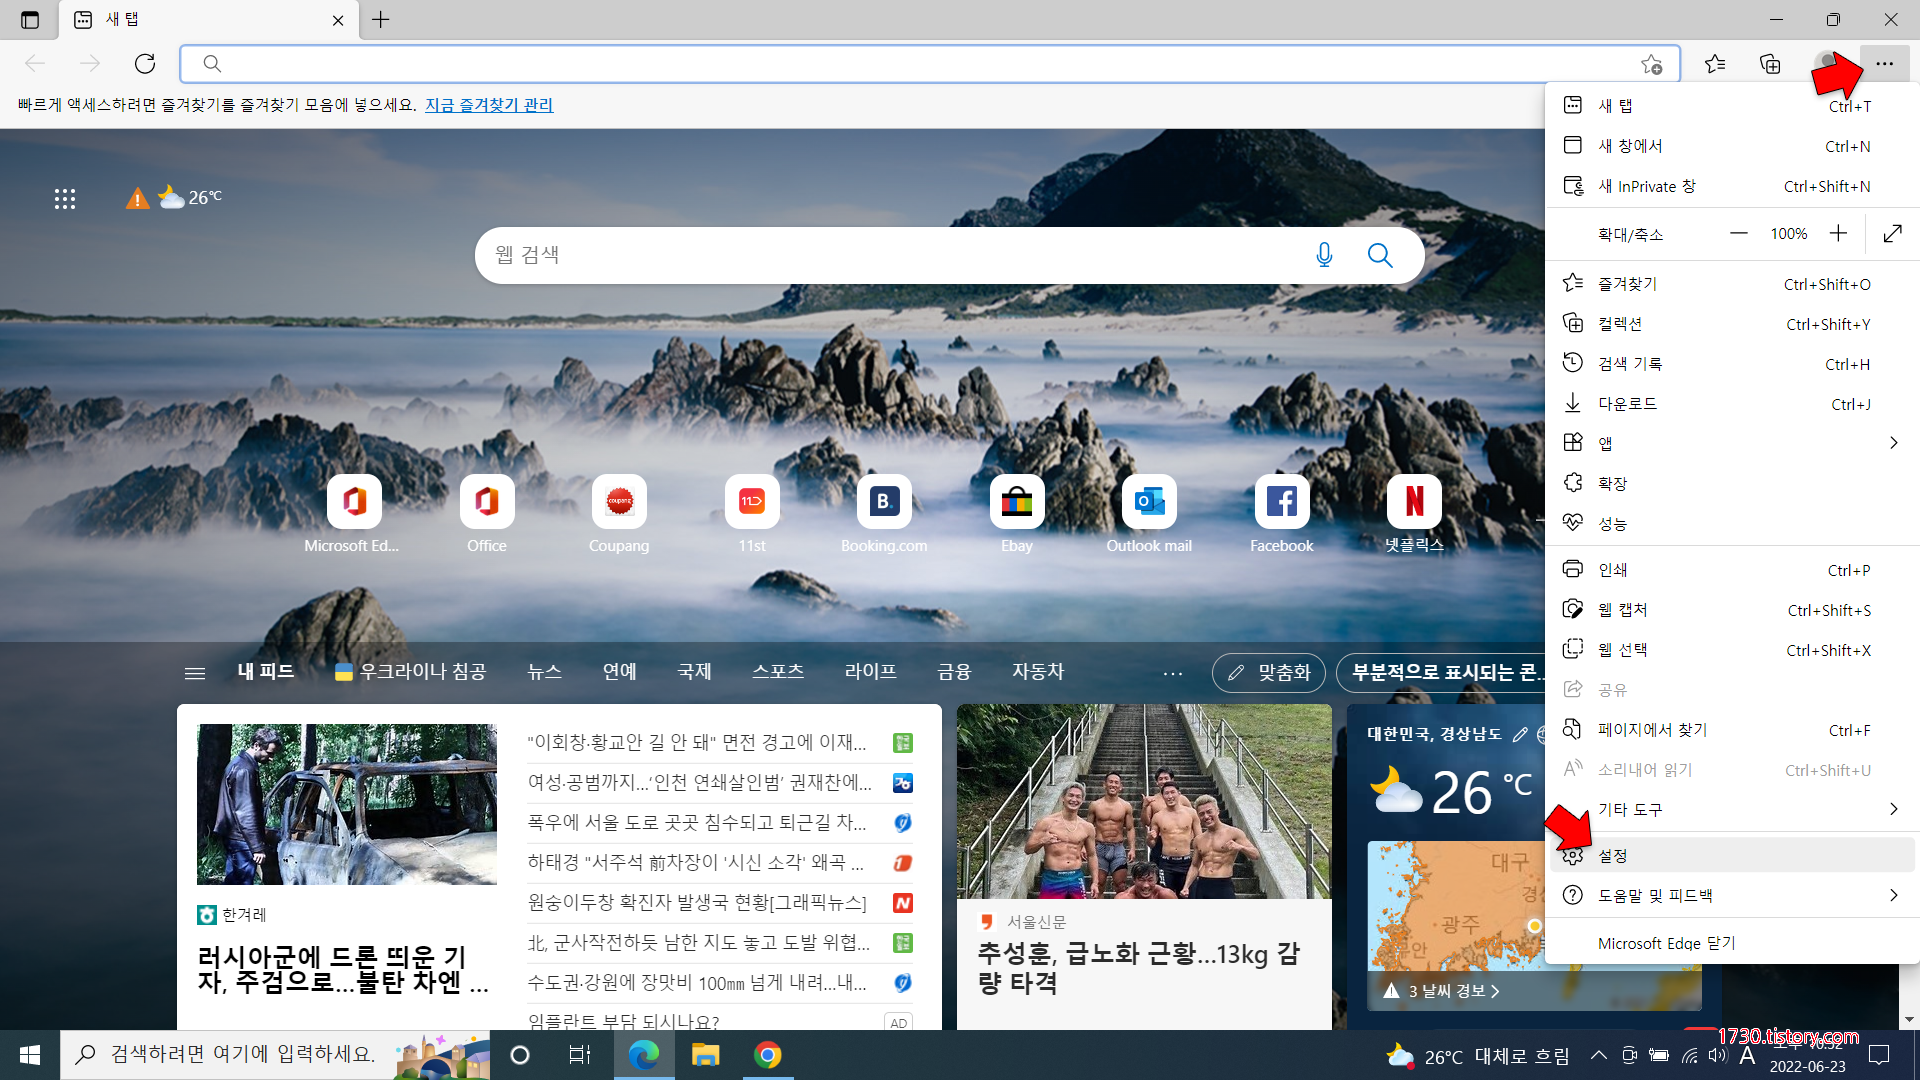Click the 지금 즐겨찾기 관리 link
This screenshot has width=1920, height=1080.
pos(489,105)
